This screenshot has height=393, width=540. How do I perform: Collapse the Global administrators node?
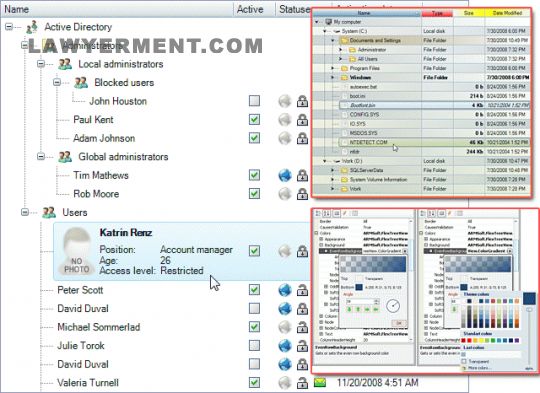41,156
